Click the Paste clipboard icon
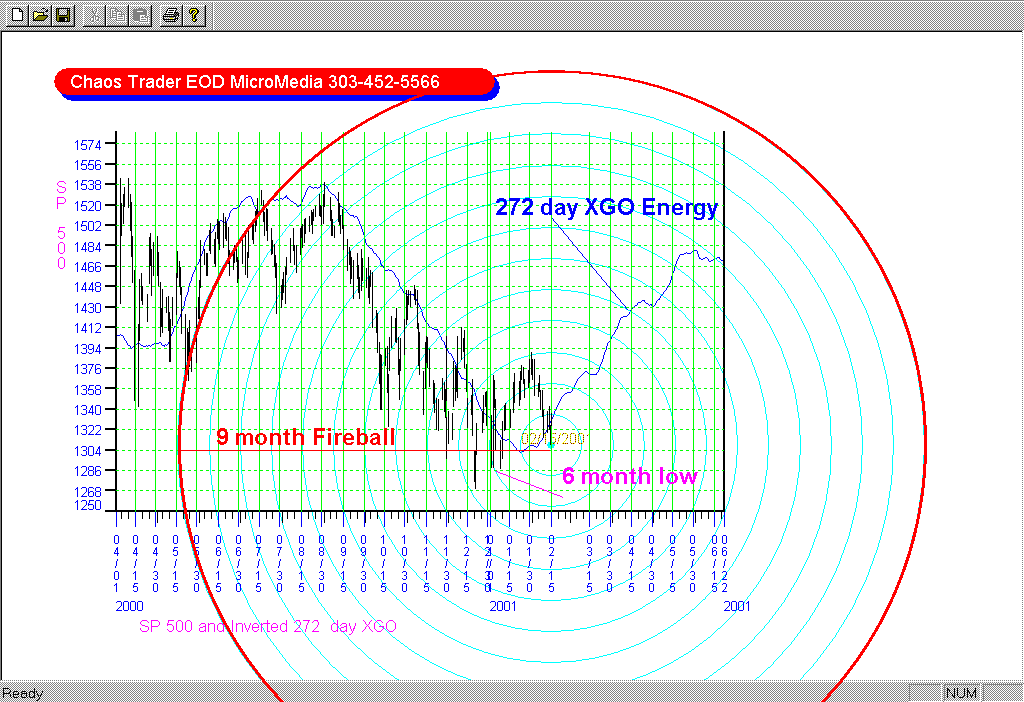The height and width of the screenshot is (702, 1024). pos(140,14)
